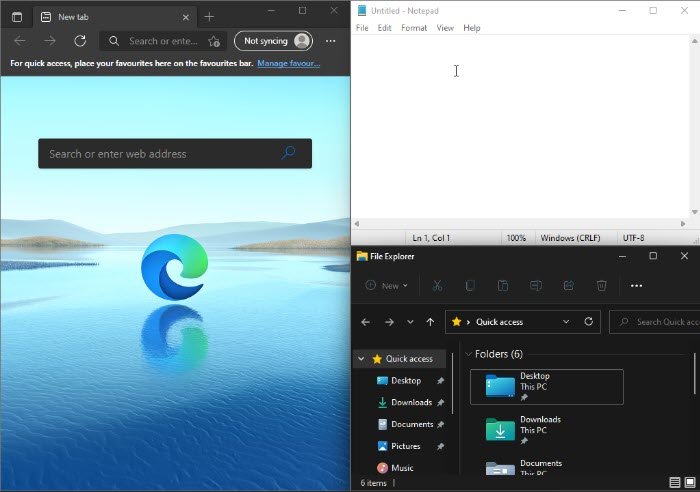Open Notepad View menu
Screen dimensions: 700x492
point(445,28)
